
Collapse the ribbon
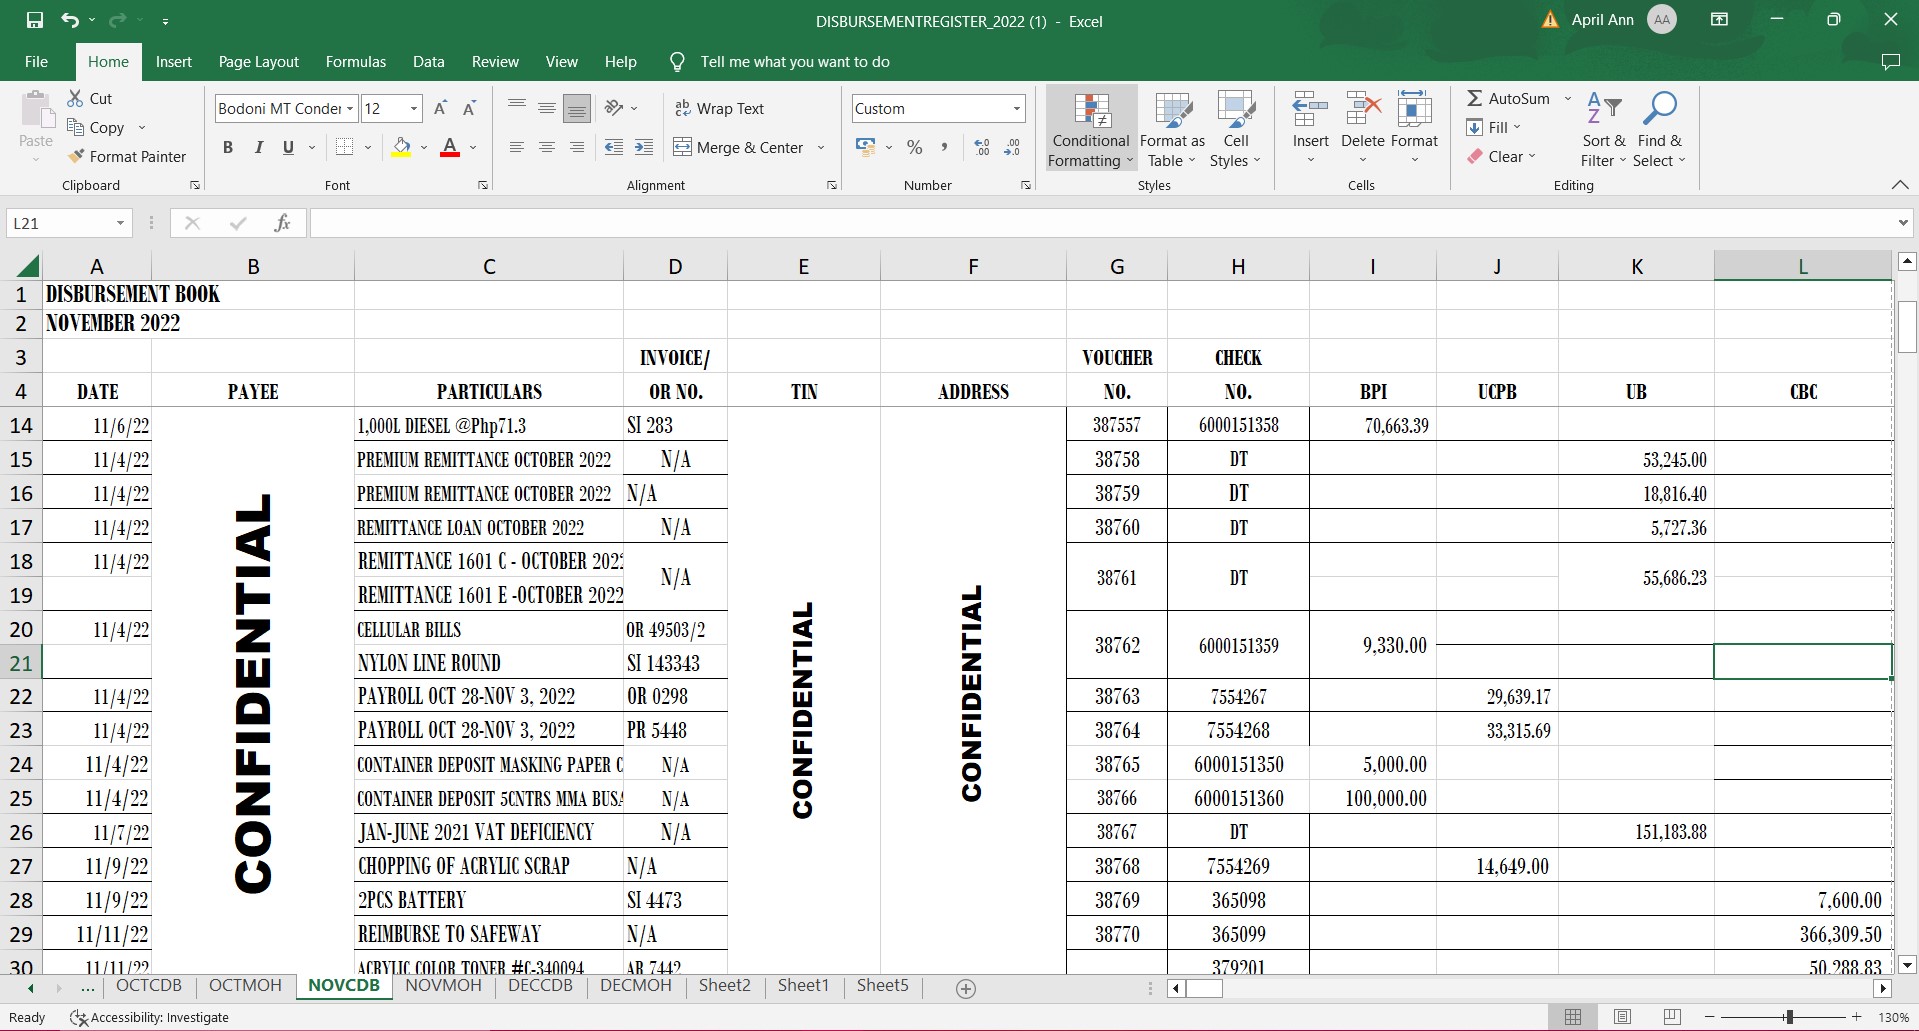tap(1900, 185)
